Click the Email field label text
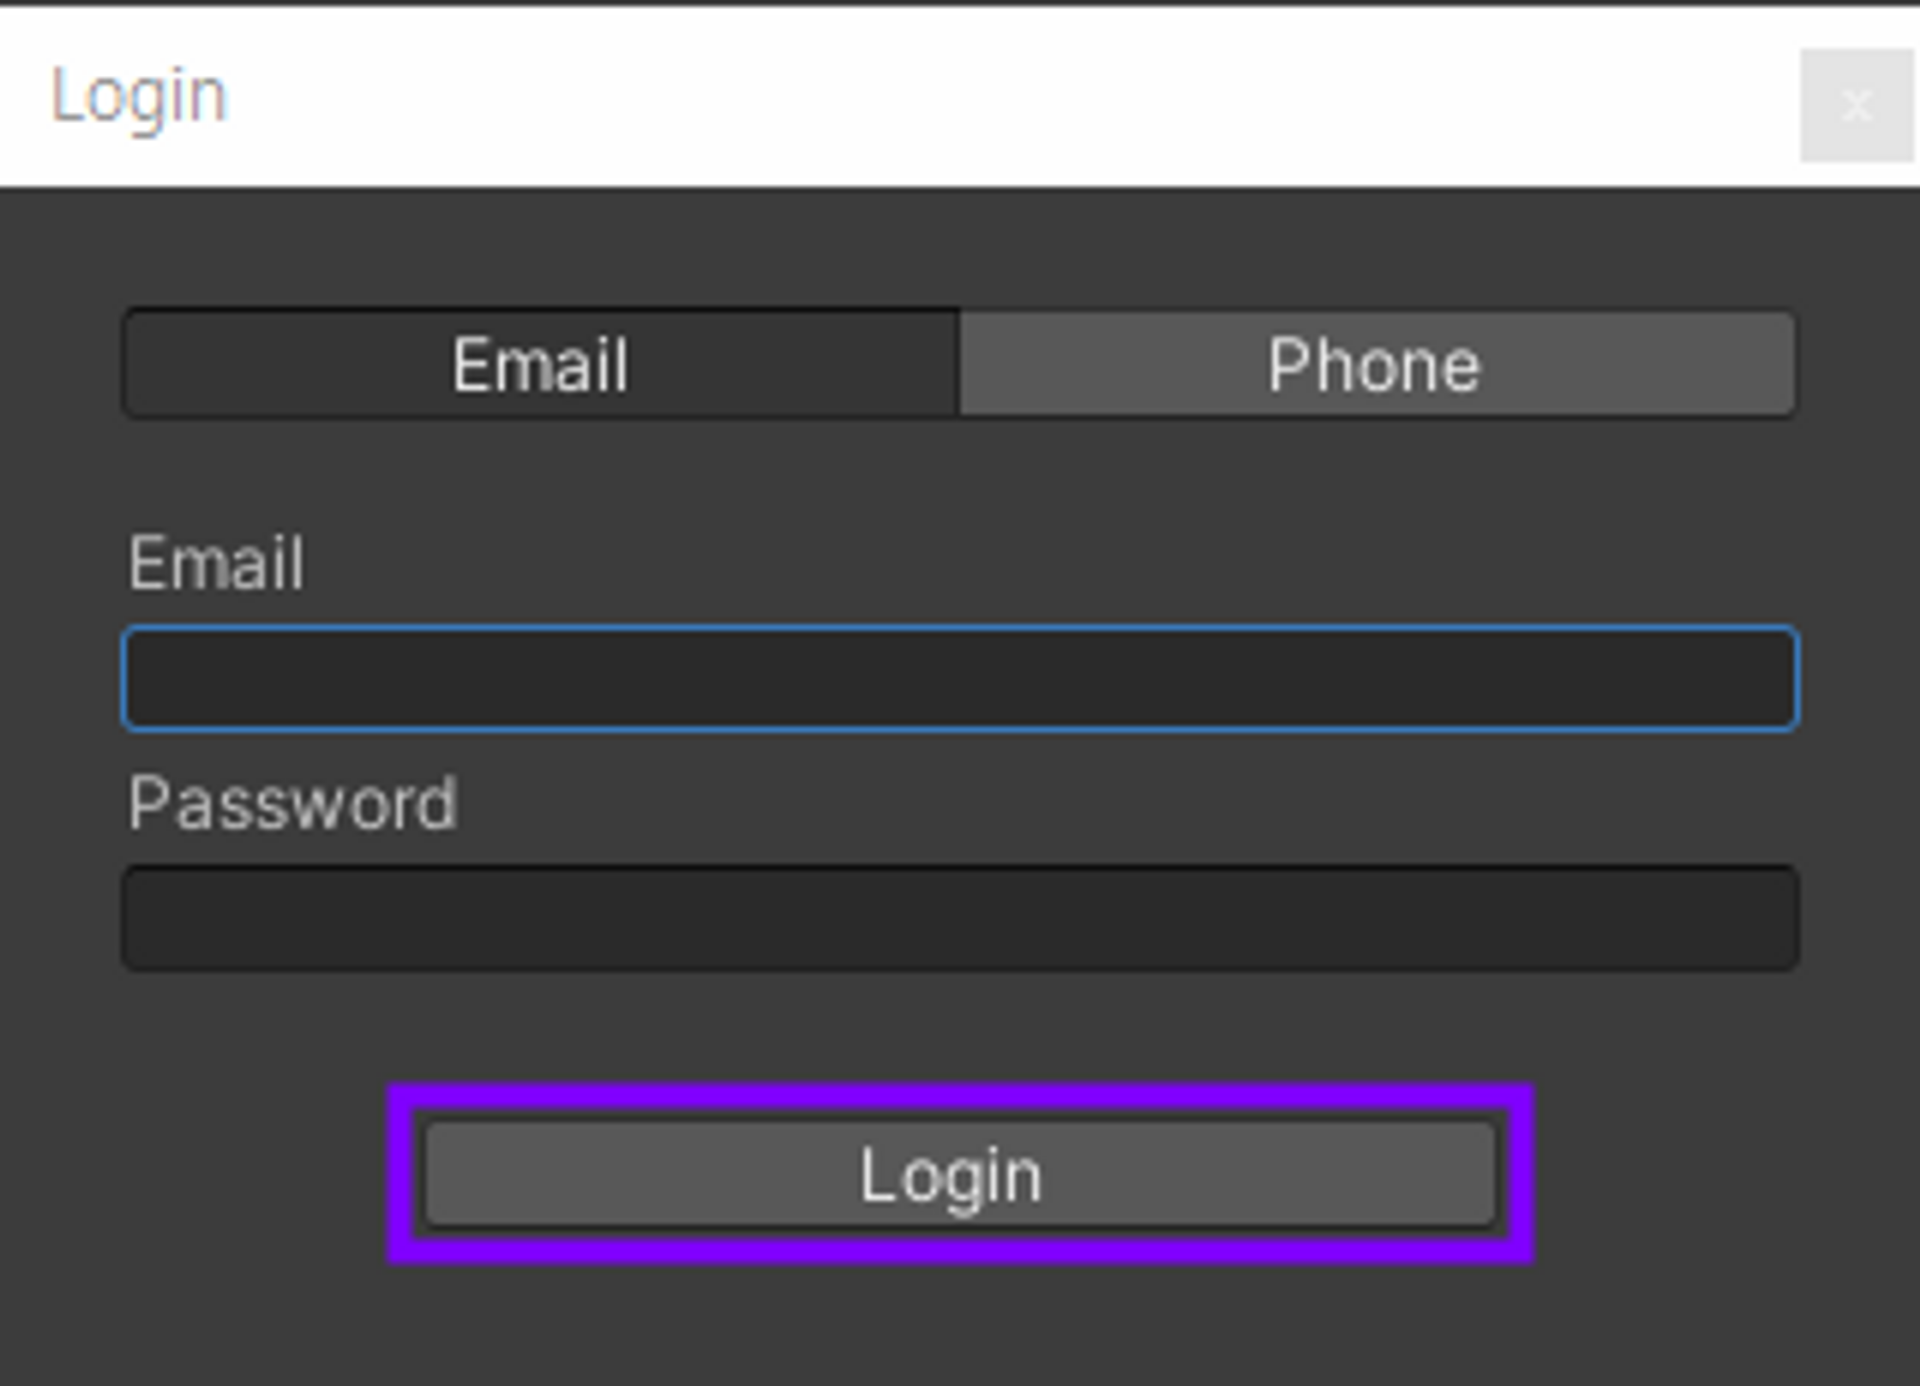Image resolution: width=1920 pixels, height=1386 pixels. point(216,563)
